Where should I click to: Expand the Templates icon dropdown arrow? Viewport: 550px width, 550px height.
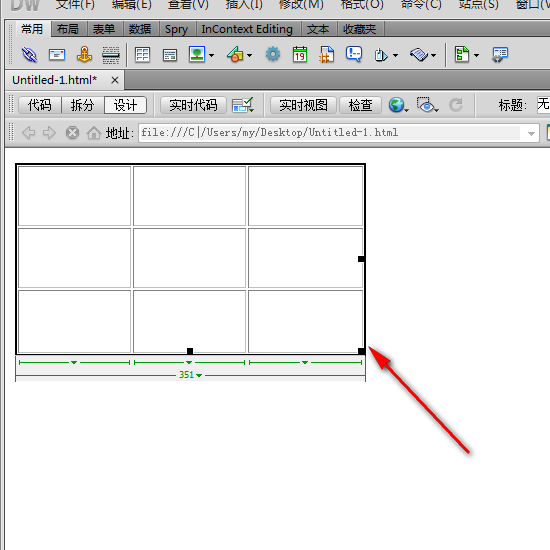coord(476,55)
